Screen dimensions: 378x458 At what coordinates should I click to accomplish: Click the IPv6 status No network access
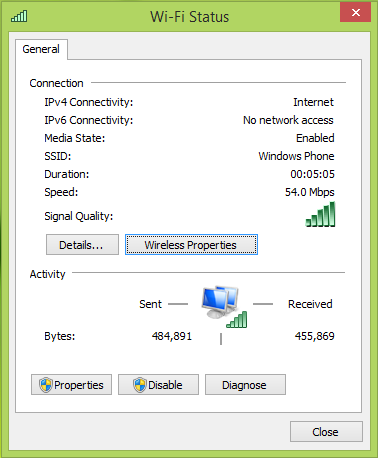tap(288, 120)
